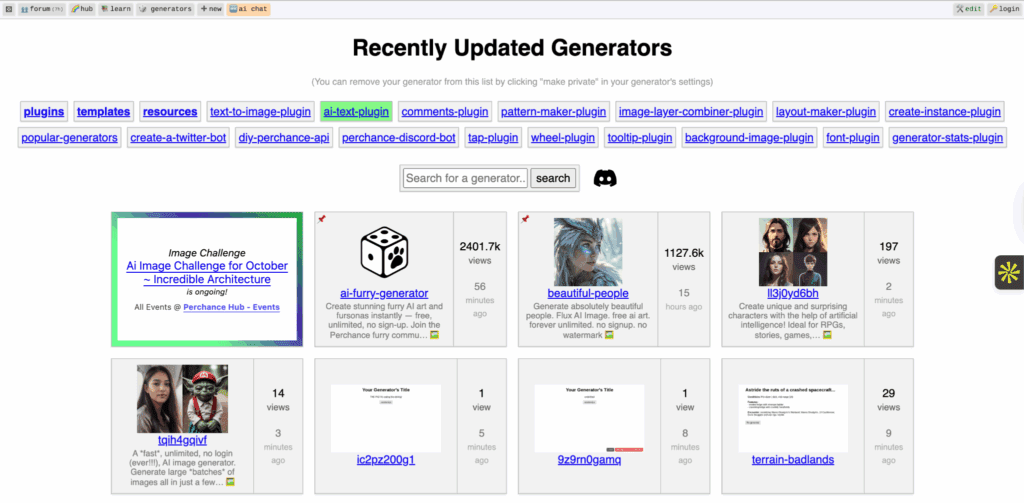Click the Perchance Hub - Events link
Viewport: 1024px width, 503px height.
(231, 306)
